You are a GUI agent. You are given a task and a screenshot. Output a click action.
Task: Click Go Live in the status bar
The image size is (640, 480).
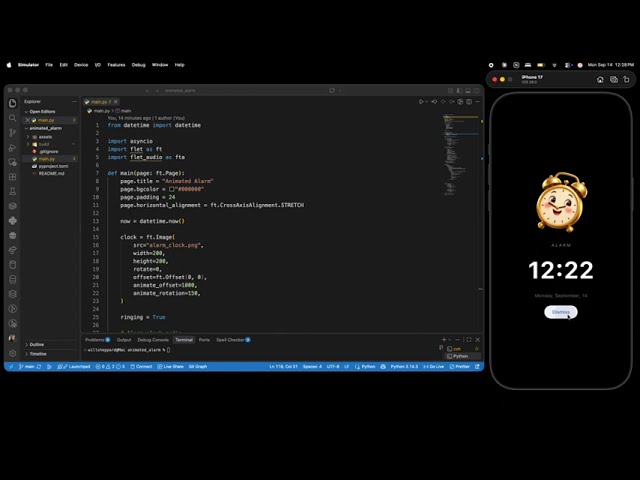pyautogui.click(x=434, y=367)
